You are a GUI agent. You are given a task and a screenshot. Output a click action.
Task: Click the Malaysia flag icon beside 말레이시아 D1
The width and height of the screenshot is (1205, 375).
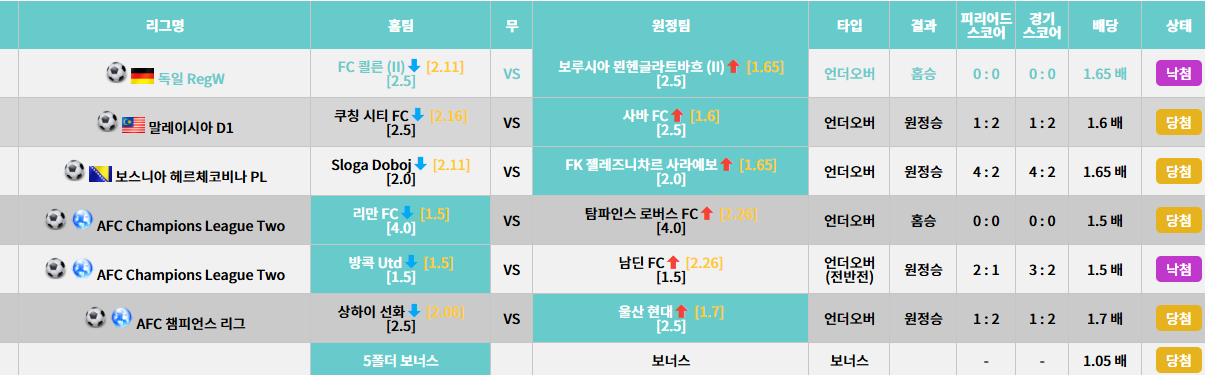click(134, 125)
